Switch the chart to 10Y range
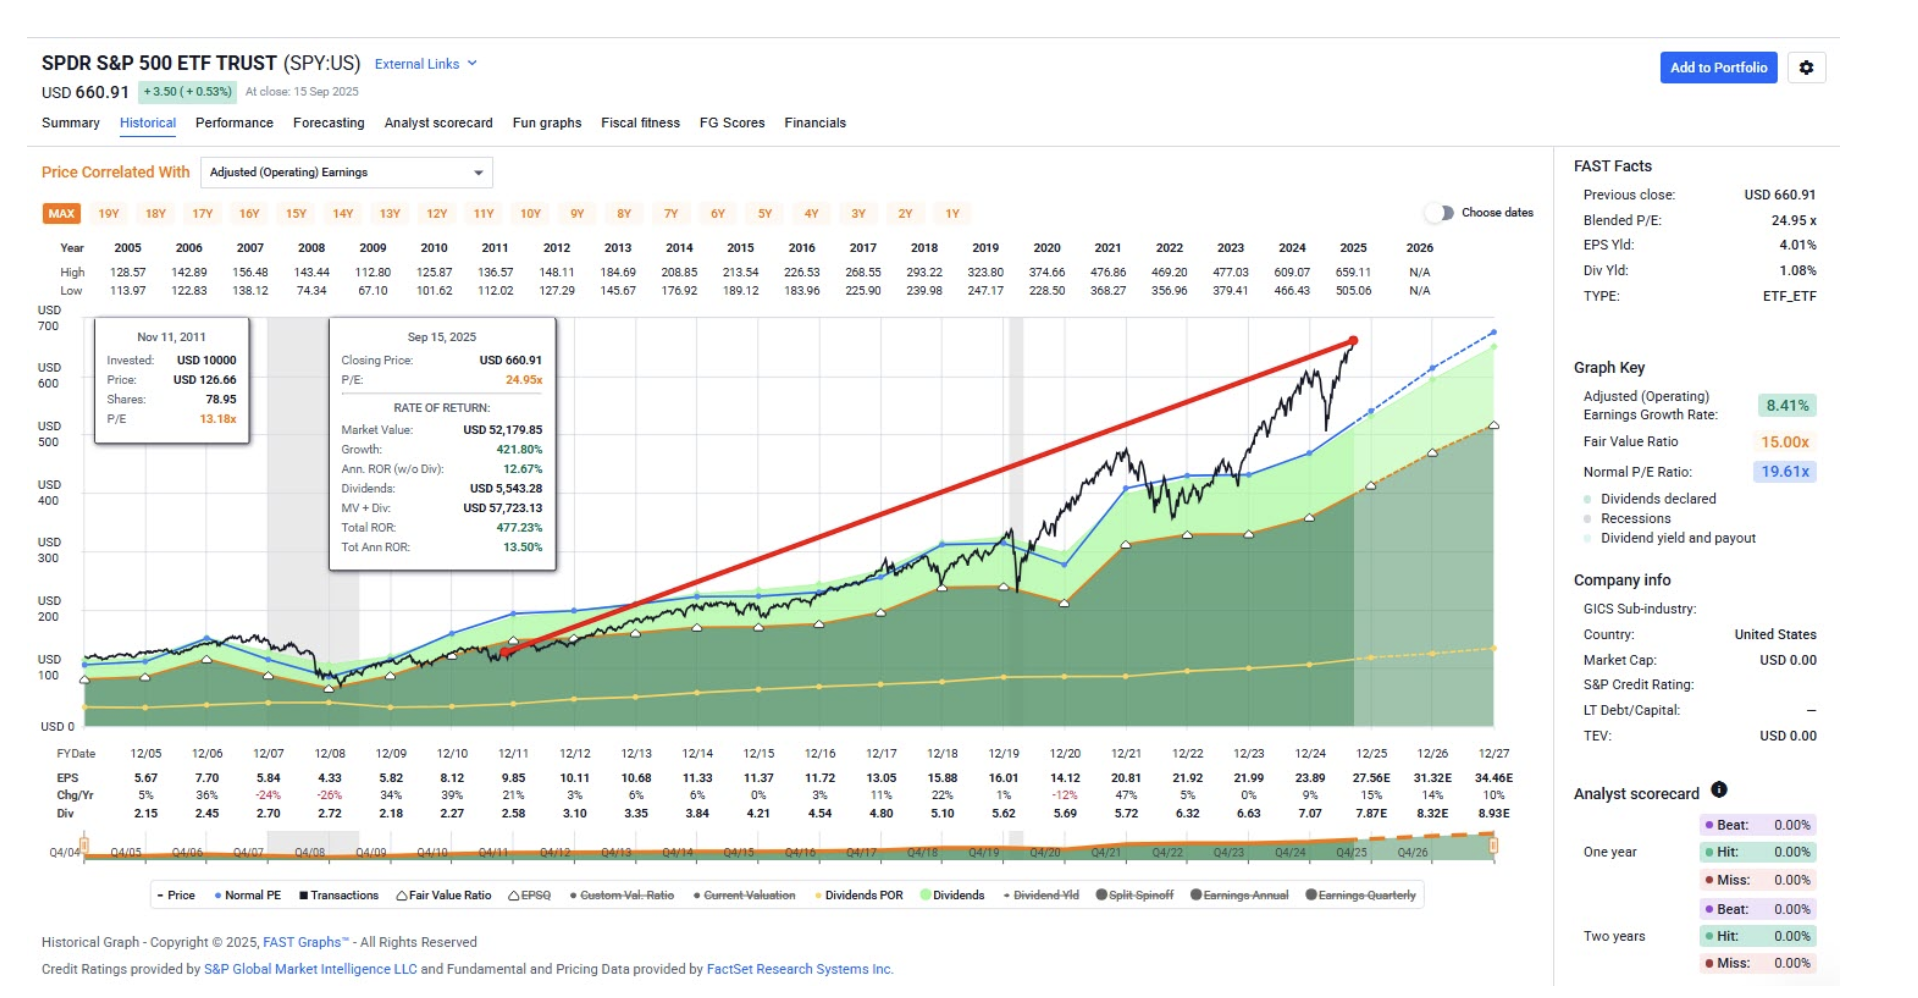 [x=530, y=214]
